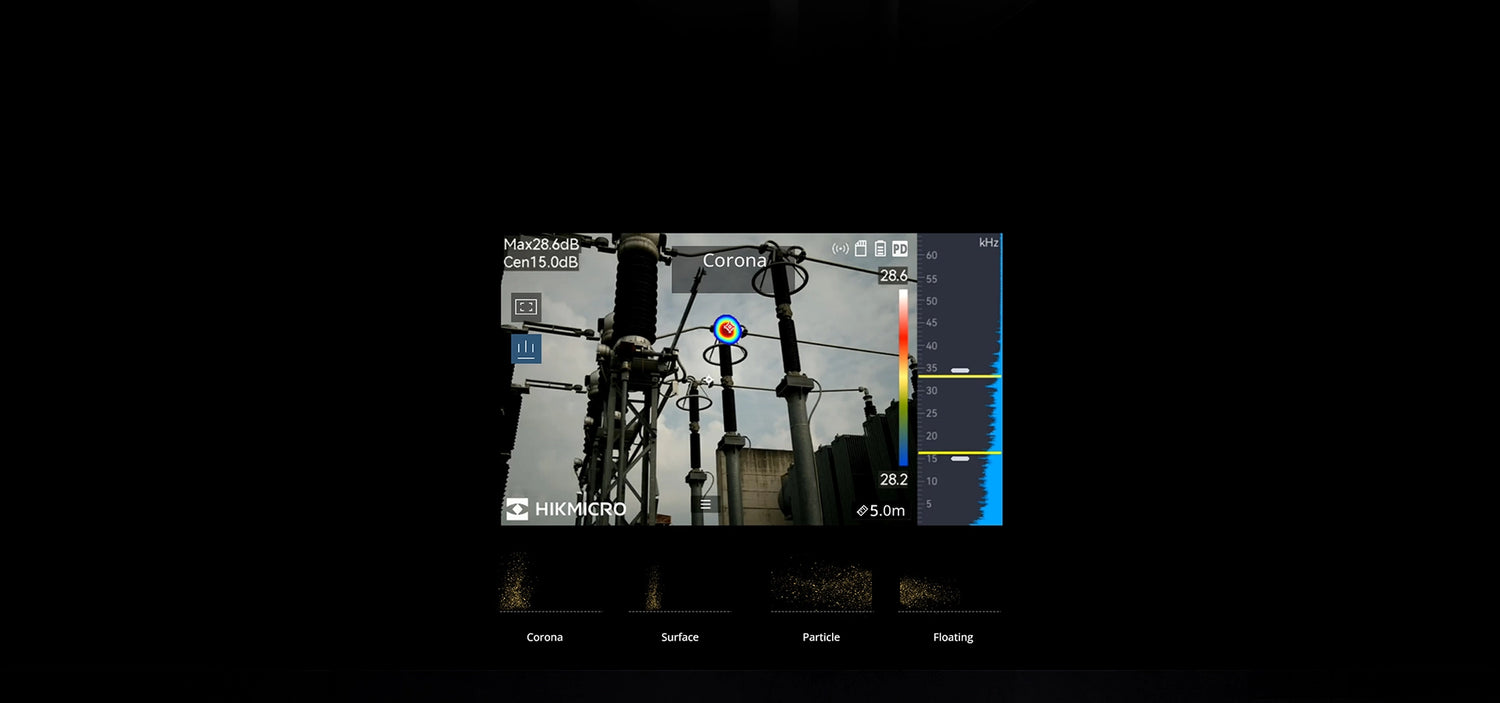Toggle the blue spectrum bars icon
This screenshot has width=1500, height=703.
pyautogui.click(x=526, y=348)
